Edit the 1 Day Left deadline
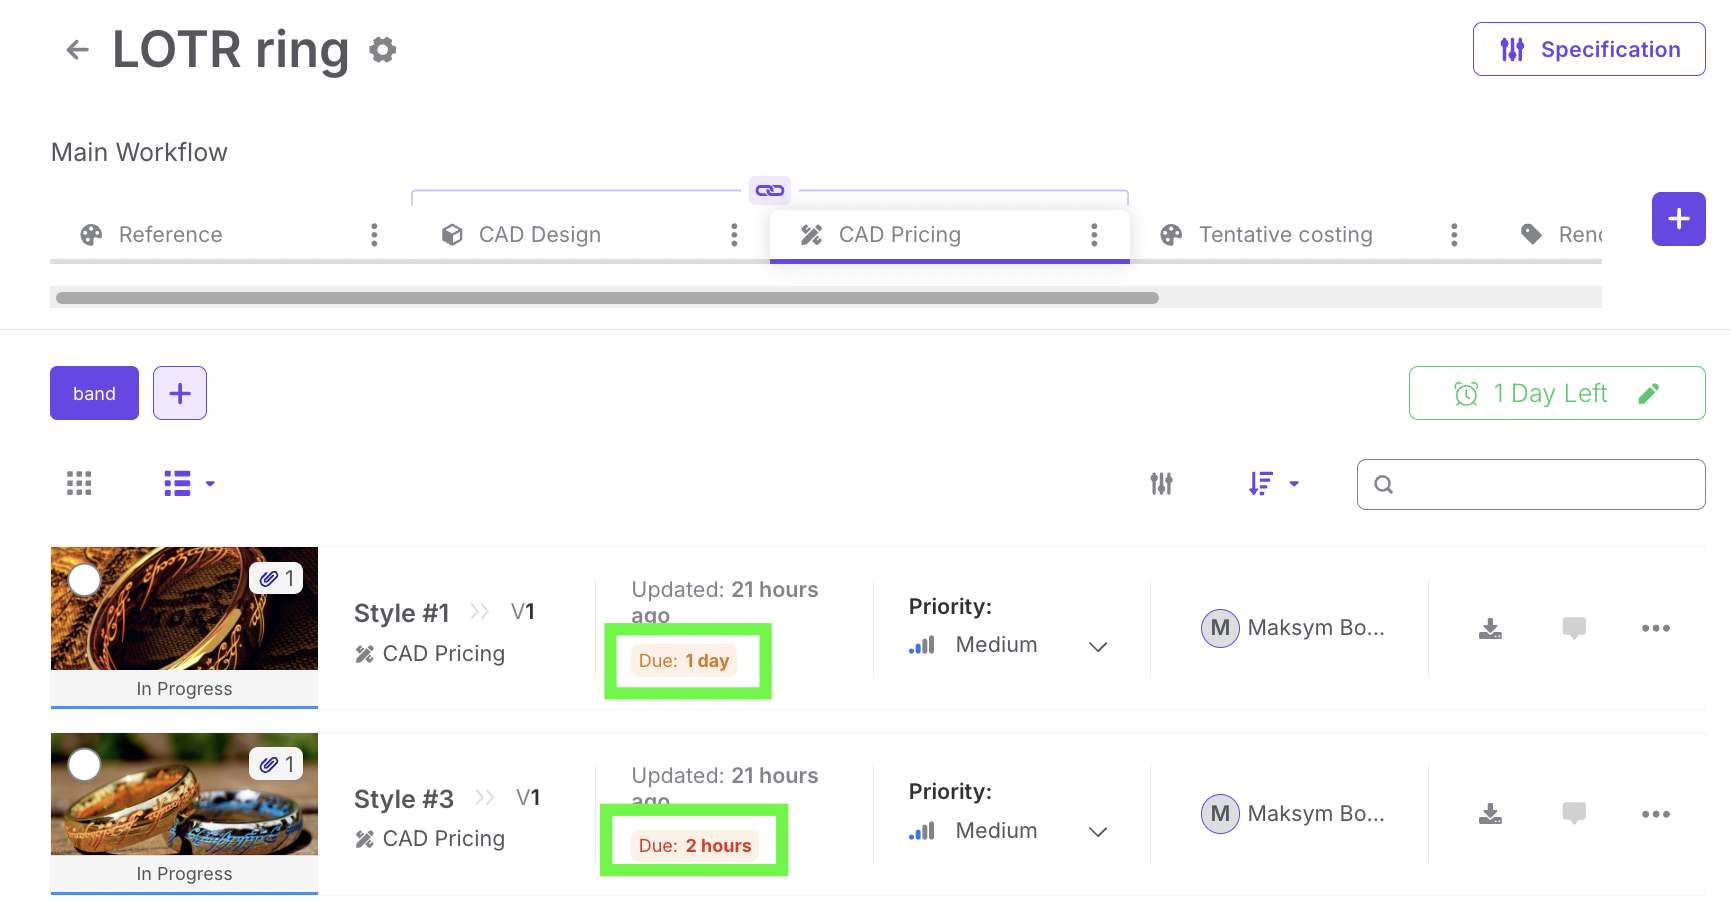 tap(1648, 393)
